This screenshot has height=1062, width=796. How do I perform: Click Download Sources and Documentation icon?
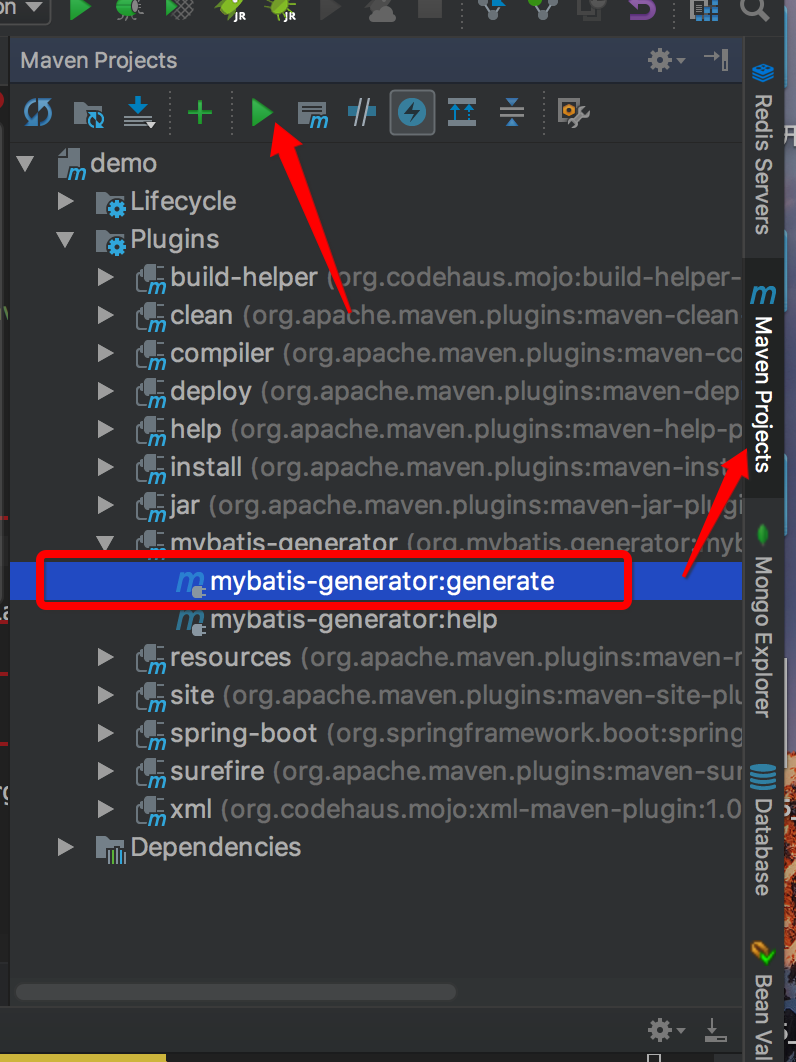[x=138, y=113]
